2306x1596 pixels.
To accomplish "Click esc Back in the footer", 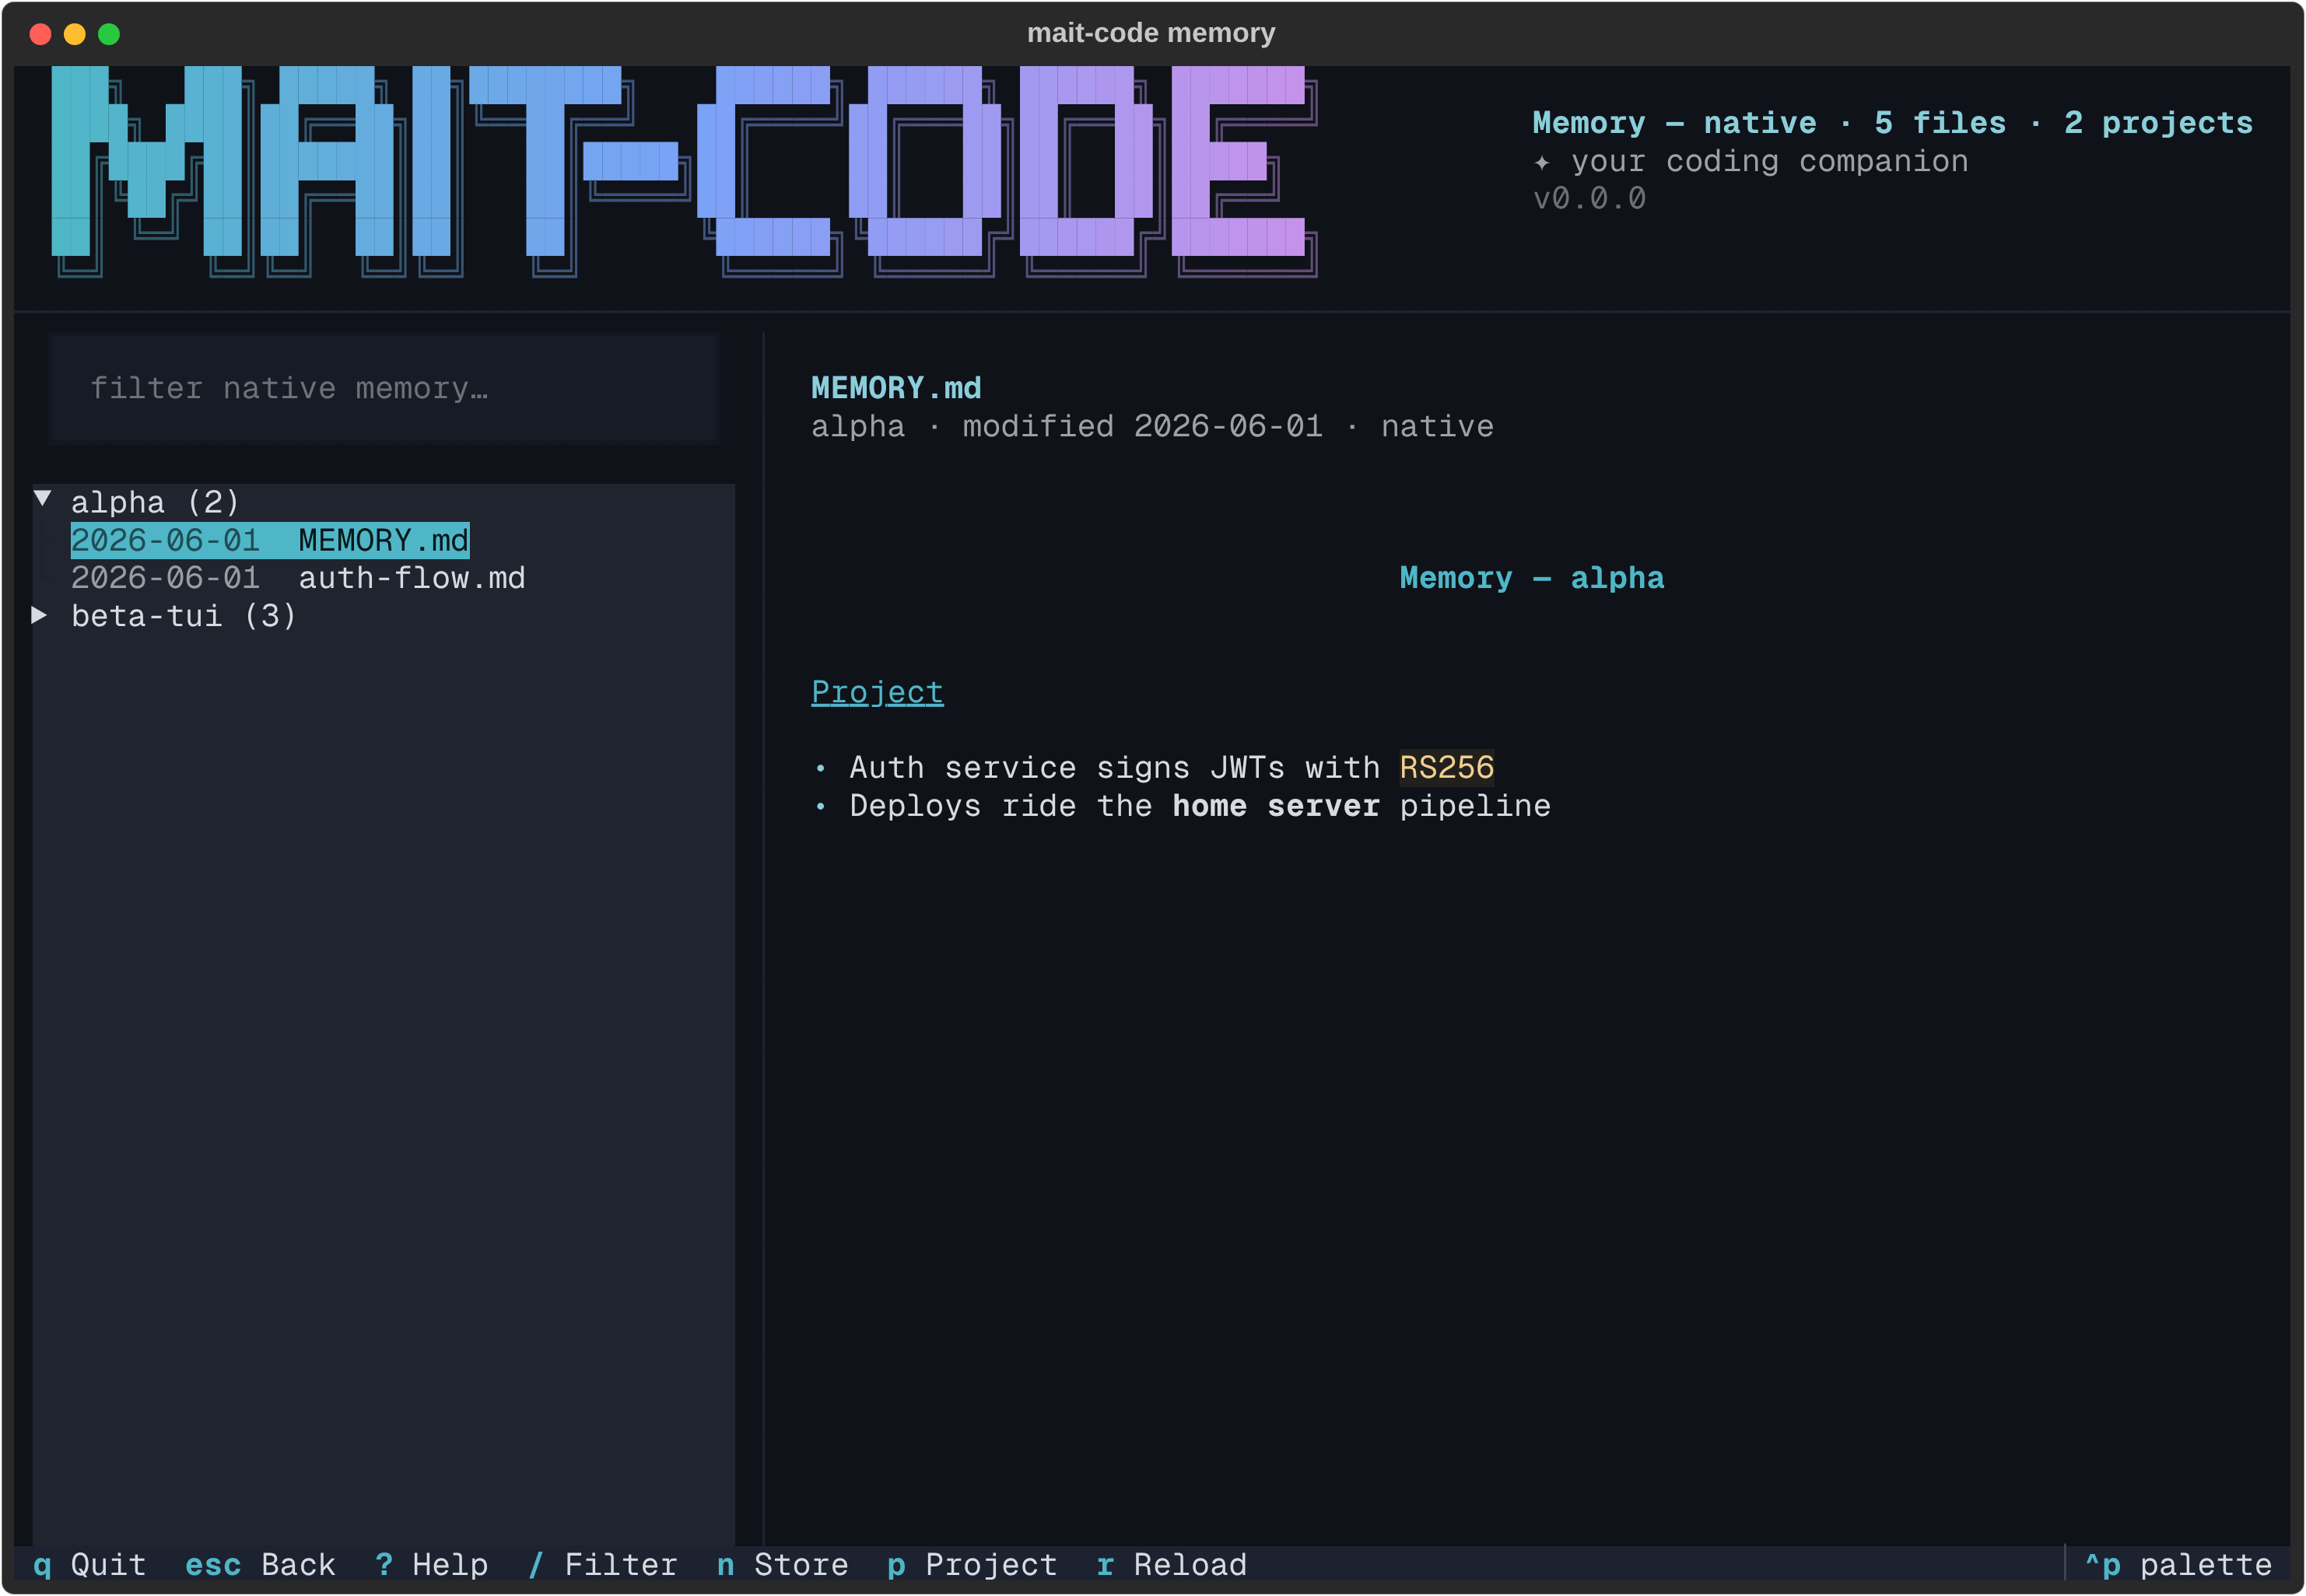I will coord(260,1564).
